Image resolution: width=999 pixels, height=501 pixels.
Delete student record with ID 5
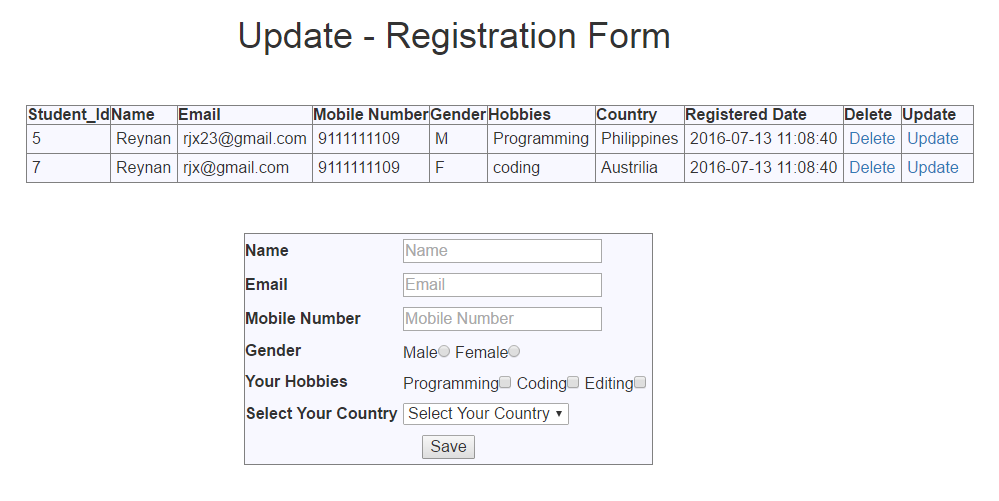point(872,139)
